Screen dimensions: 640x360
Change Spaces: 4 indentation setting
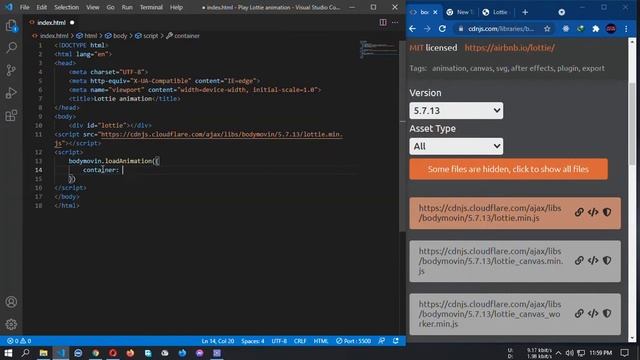coord(253,341)
